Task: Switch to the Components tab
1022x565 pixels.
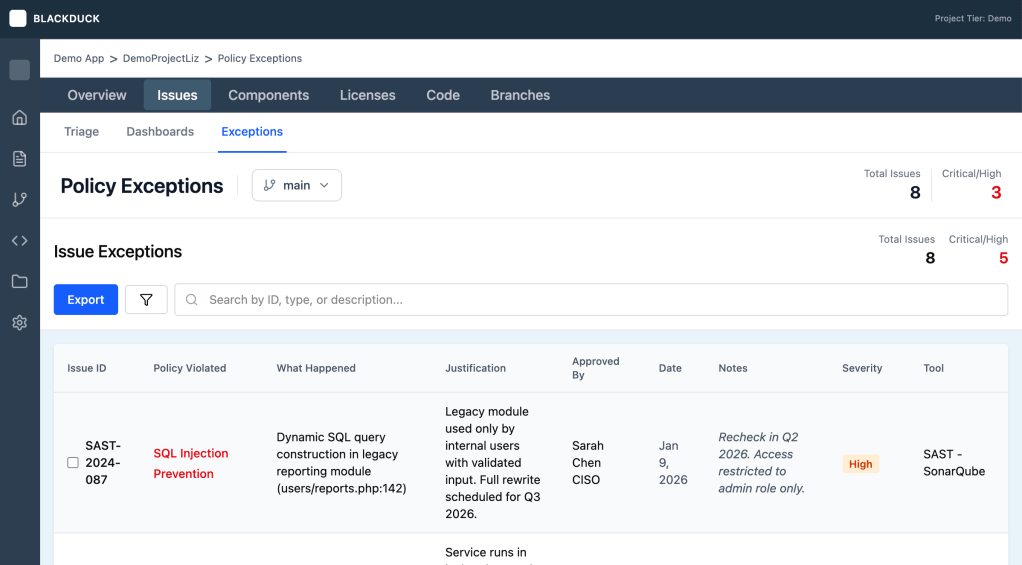Action: [x=268, y=95]
